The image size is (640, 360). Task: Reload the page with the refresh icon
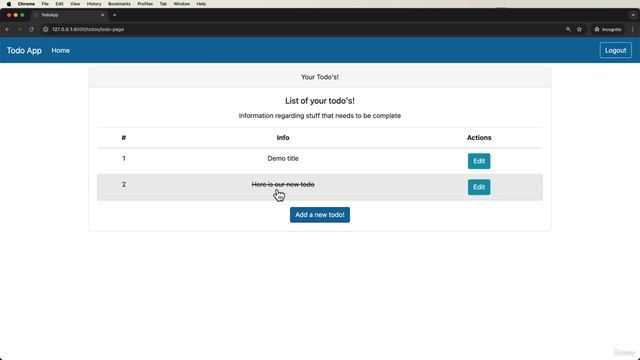[x=31, y=29]
